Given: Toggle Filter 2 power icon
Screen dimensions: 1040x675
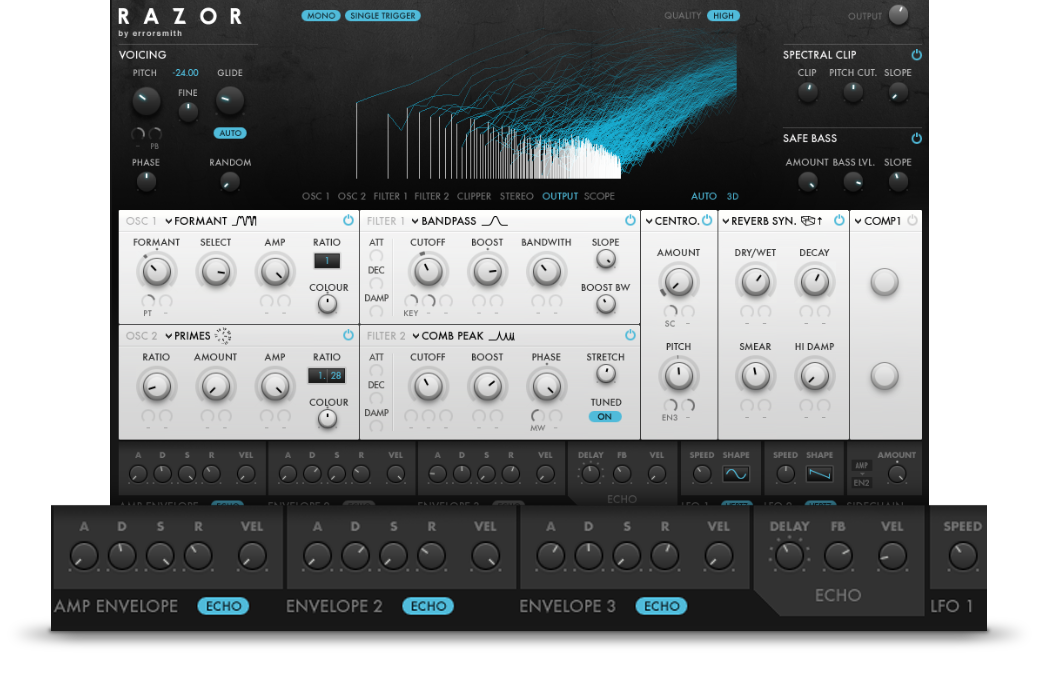Looking at the screenshot, I should point(630,335).
